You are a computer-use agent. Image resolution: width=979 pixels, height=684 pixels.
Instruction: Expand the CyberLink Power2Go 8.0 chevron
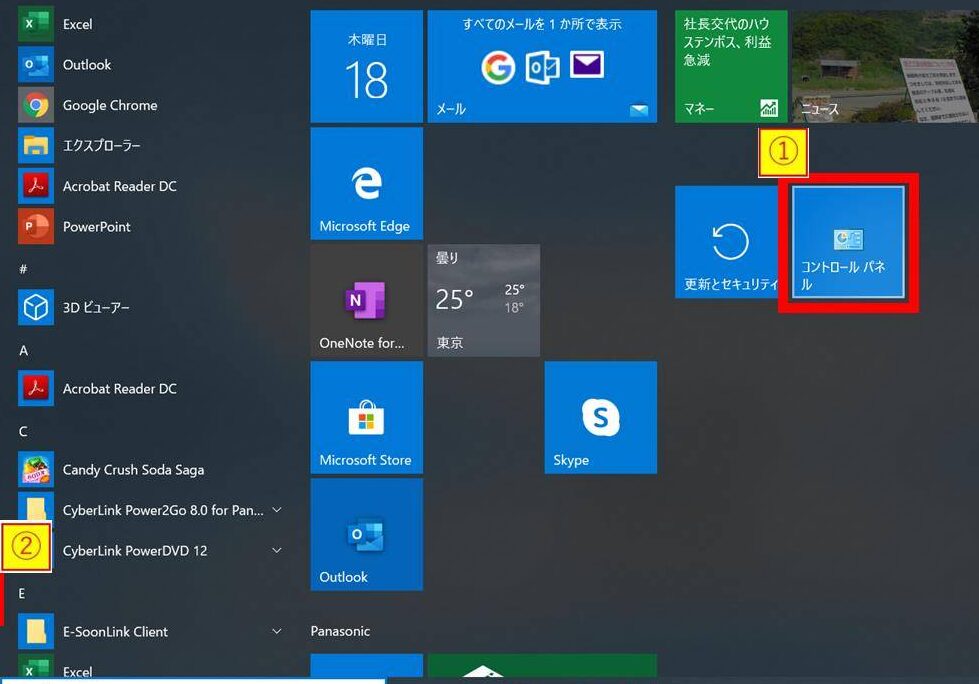[277, 510]
